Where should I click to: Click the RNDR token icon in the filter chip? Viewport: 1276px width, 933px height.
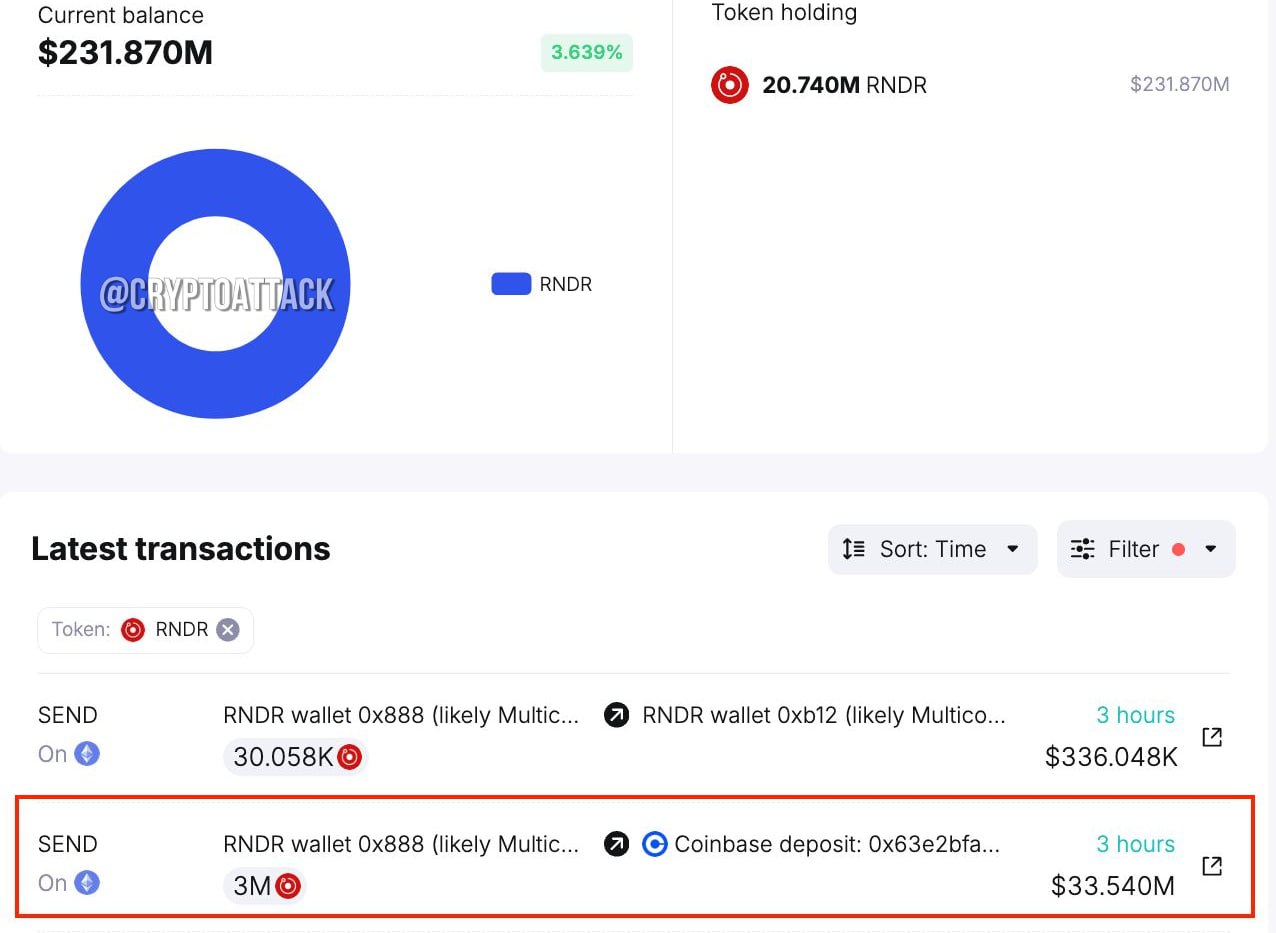(x=133, y=630)
